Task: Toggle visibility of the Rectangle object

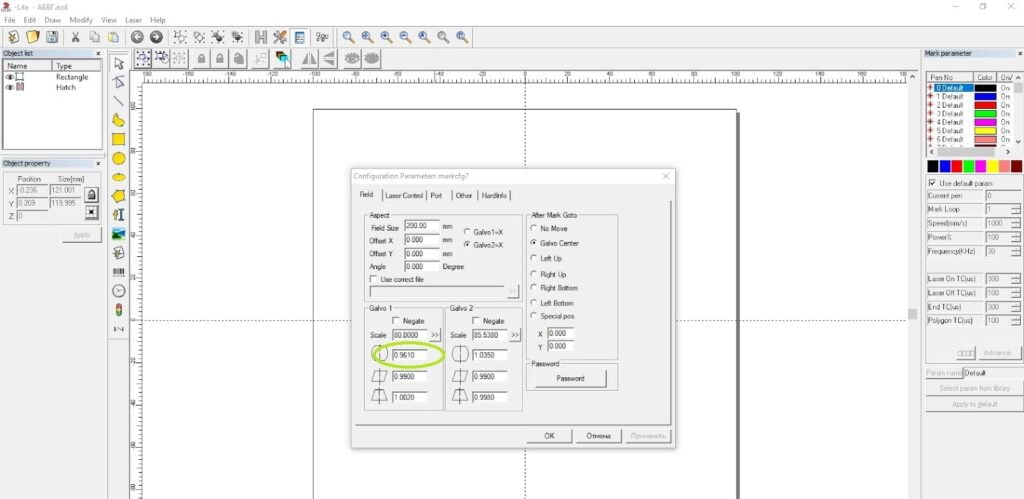Action: [x=10, y=77]
